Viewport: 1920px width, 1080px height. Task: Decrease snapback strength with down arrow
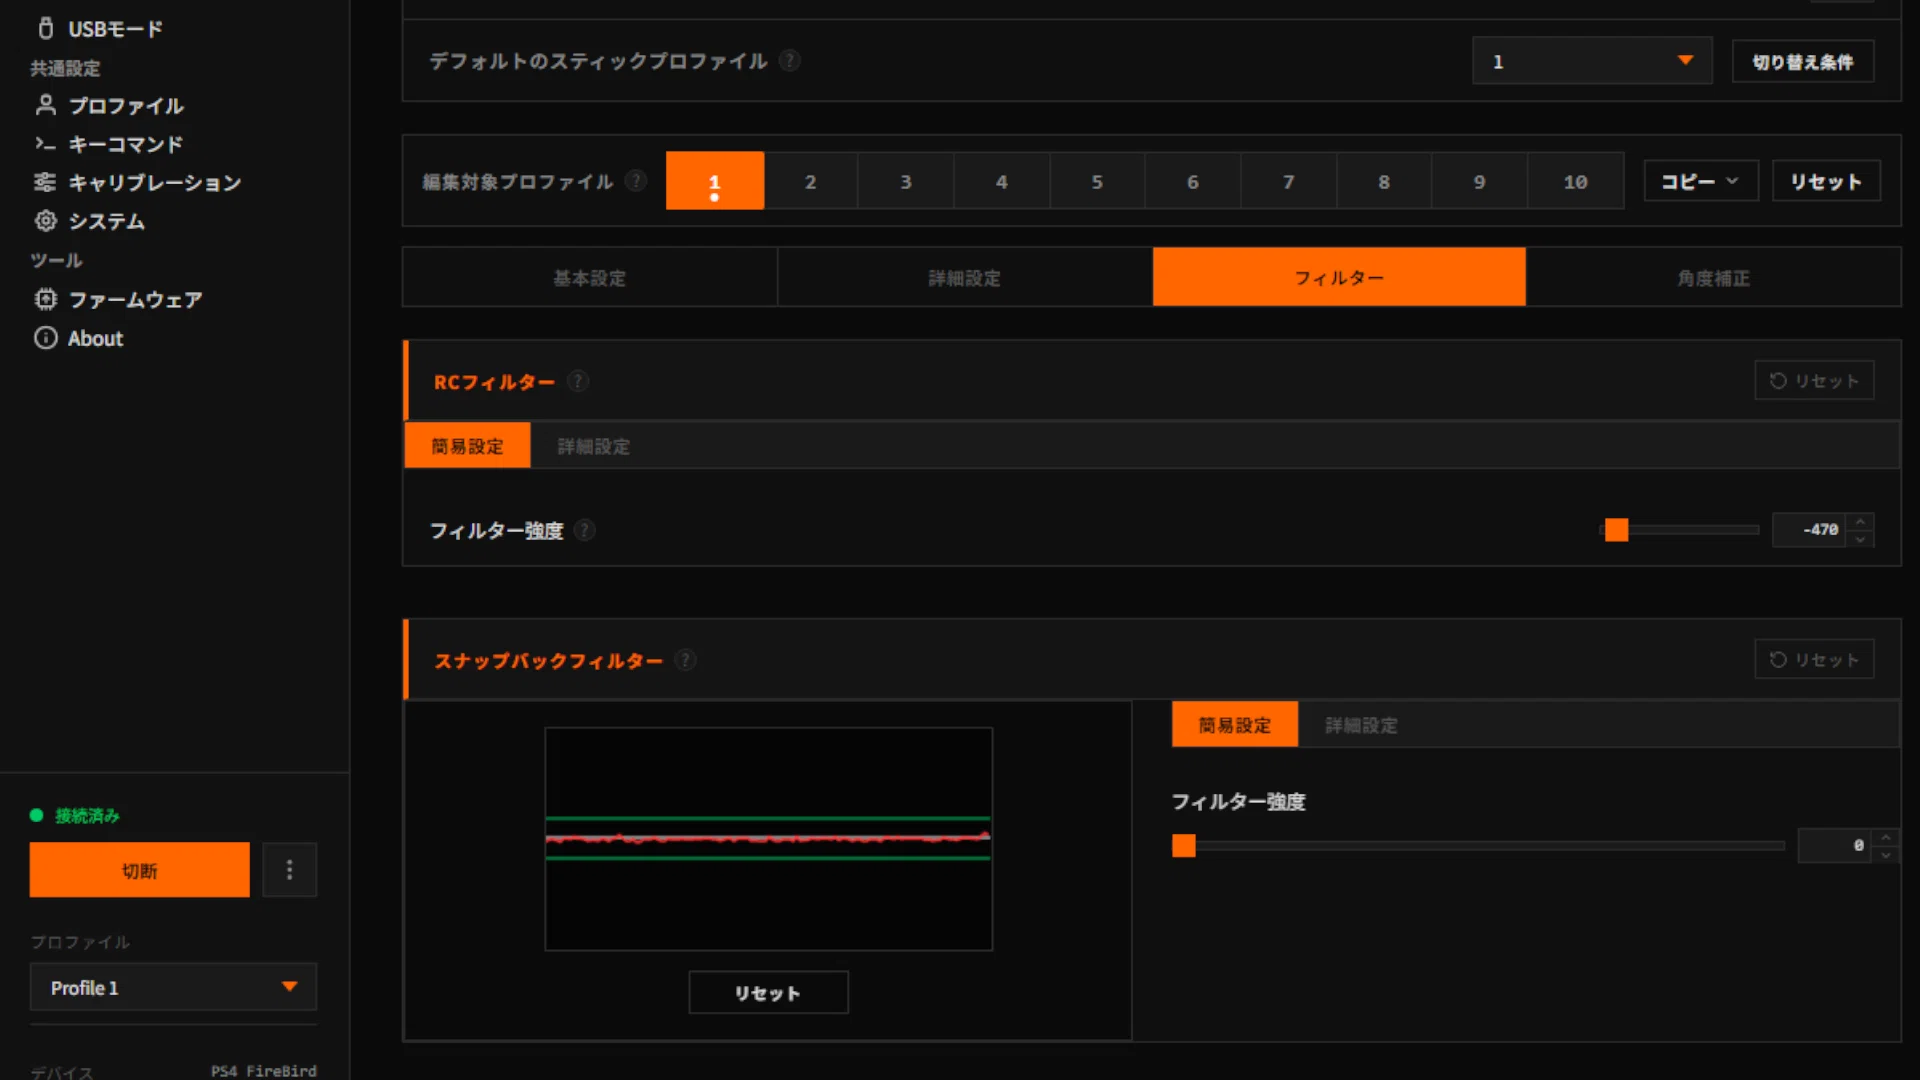(1886, 854)
